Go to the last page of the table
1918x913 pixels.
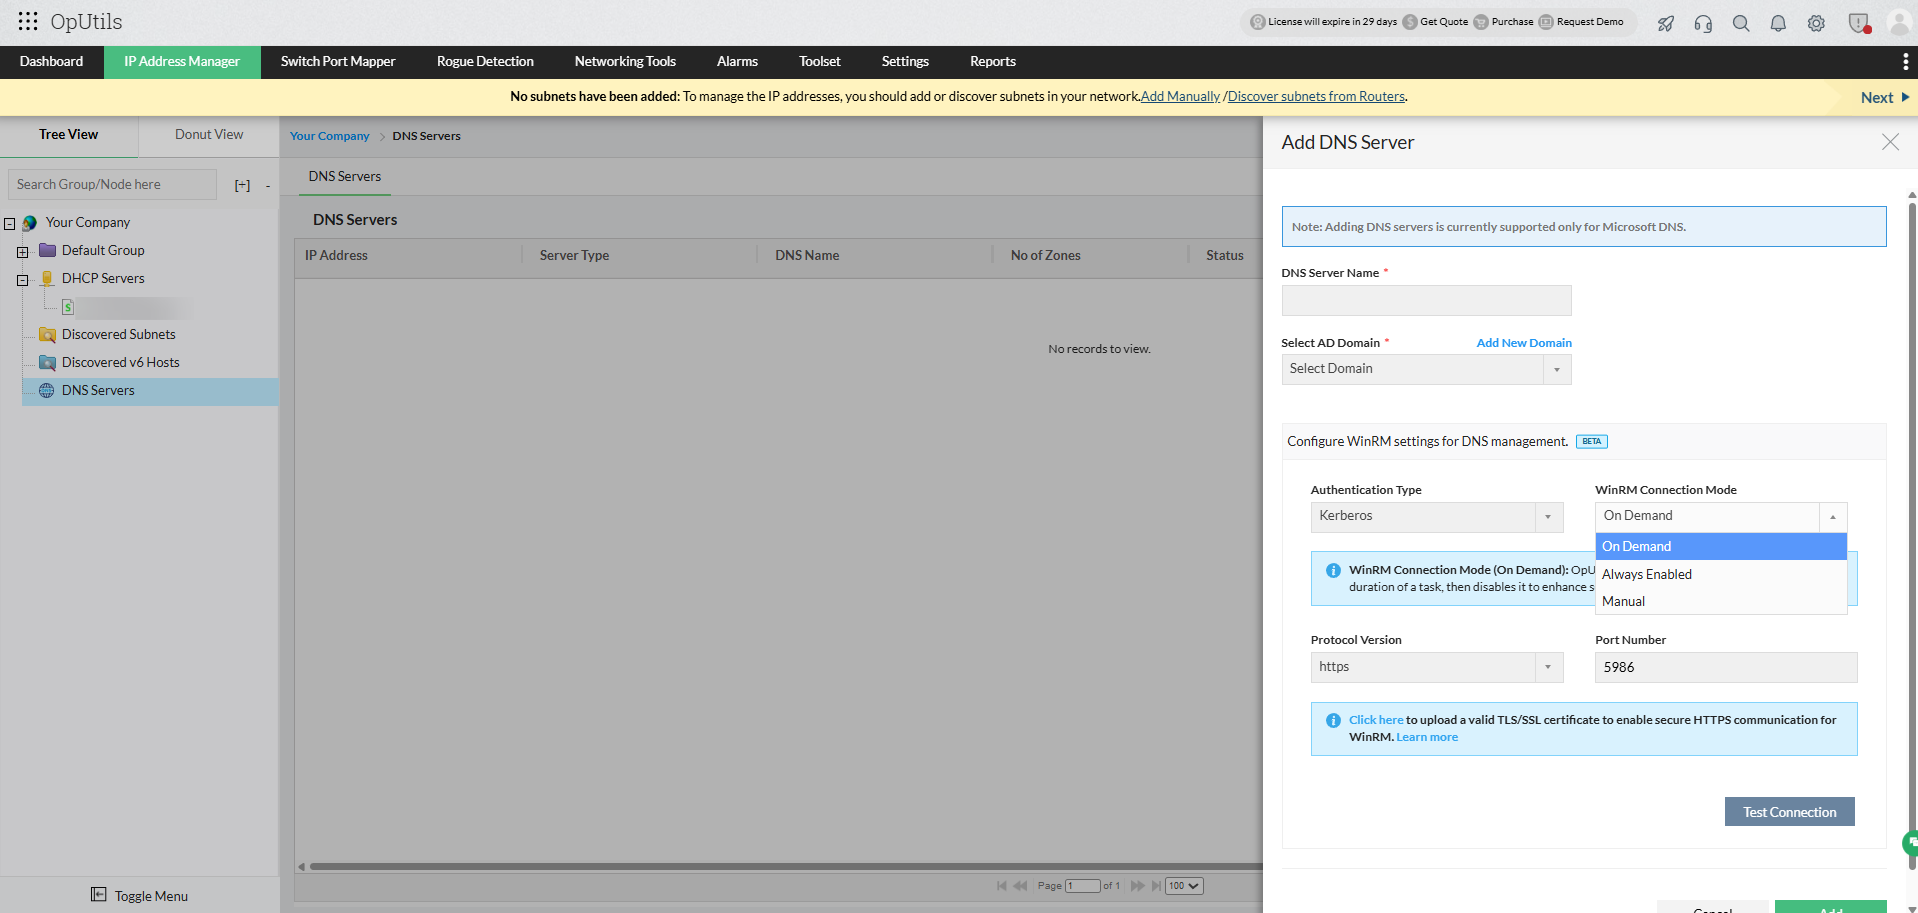(x=1156, y=886)
